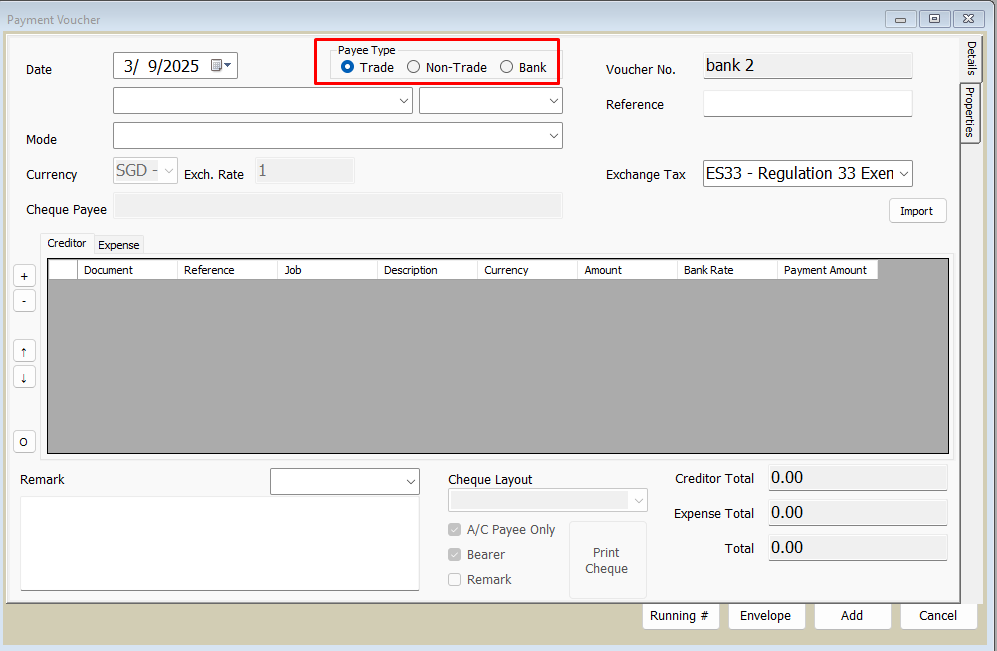997x651 pixels.
Task: Click the minus button to remove row
Action: [x=24, y=301]
